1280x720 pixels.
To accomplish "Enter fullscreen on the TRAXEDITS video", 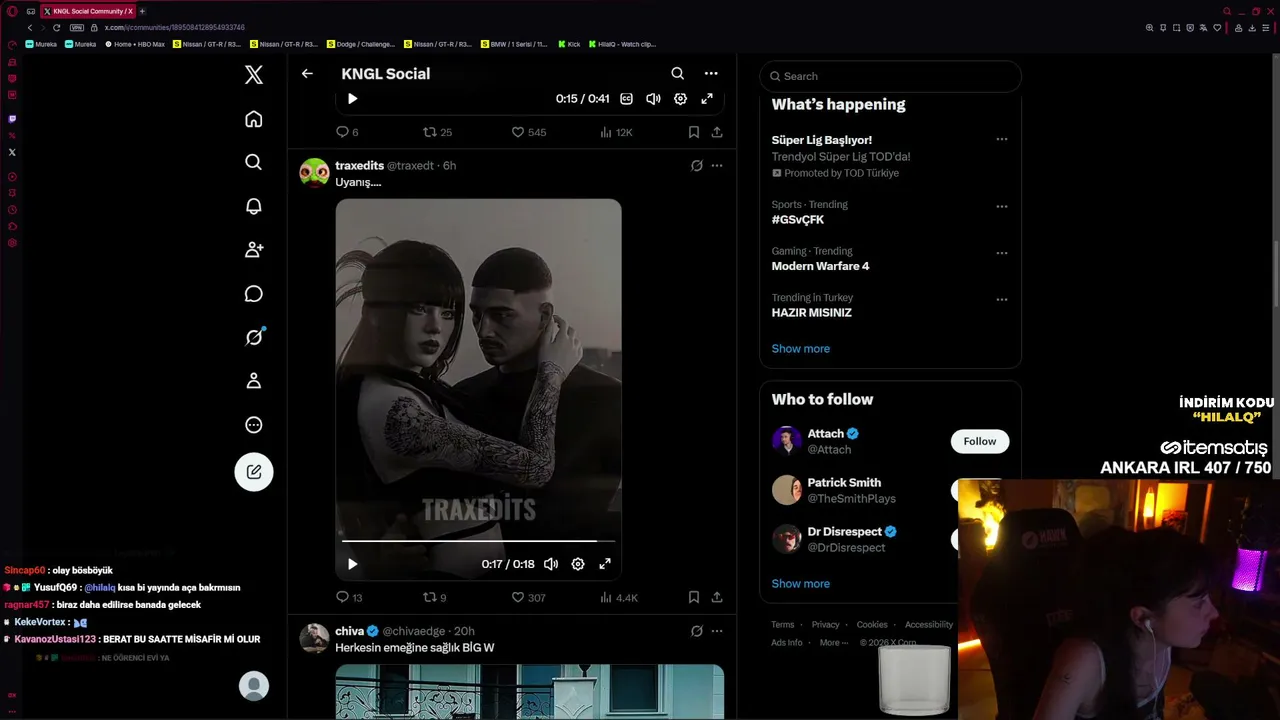I will tap(605, 564).
